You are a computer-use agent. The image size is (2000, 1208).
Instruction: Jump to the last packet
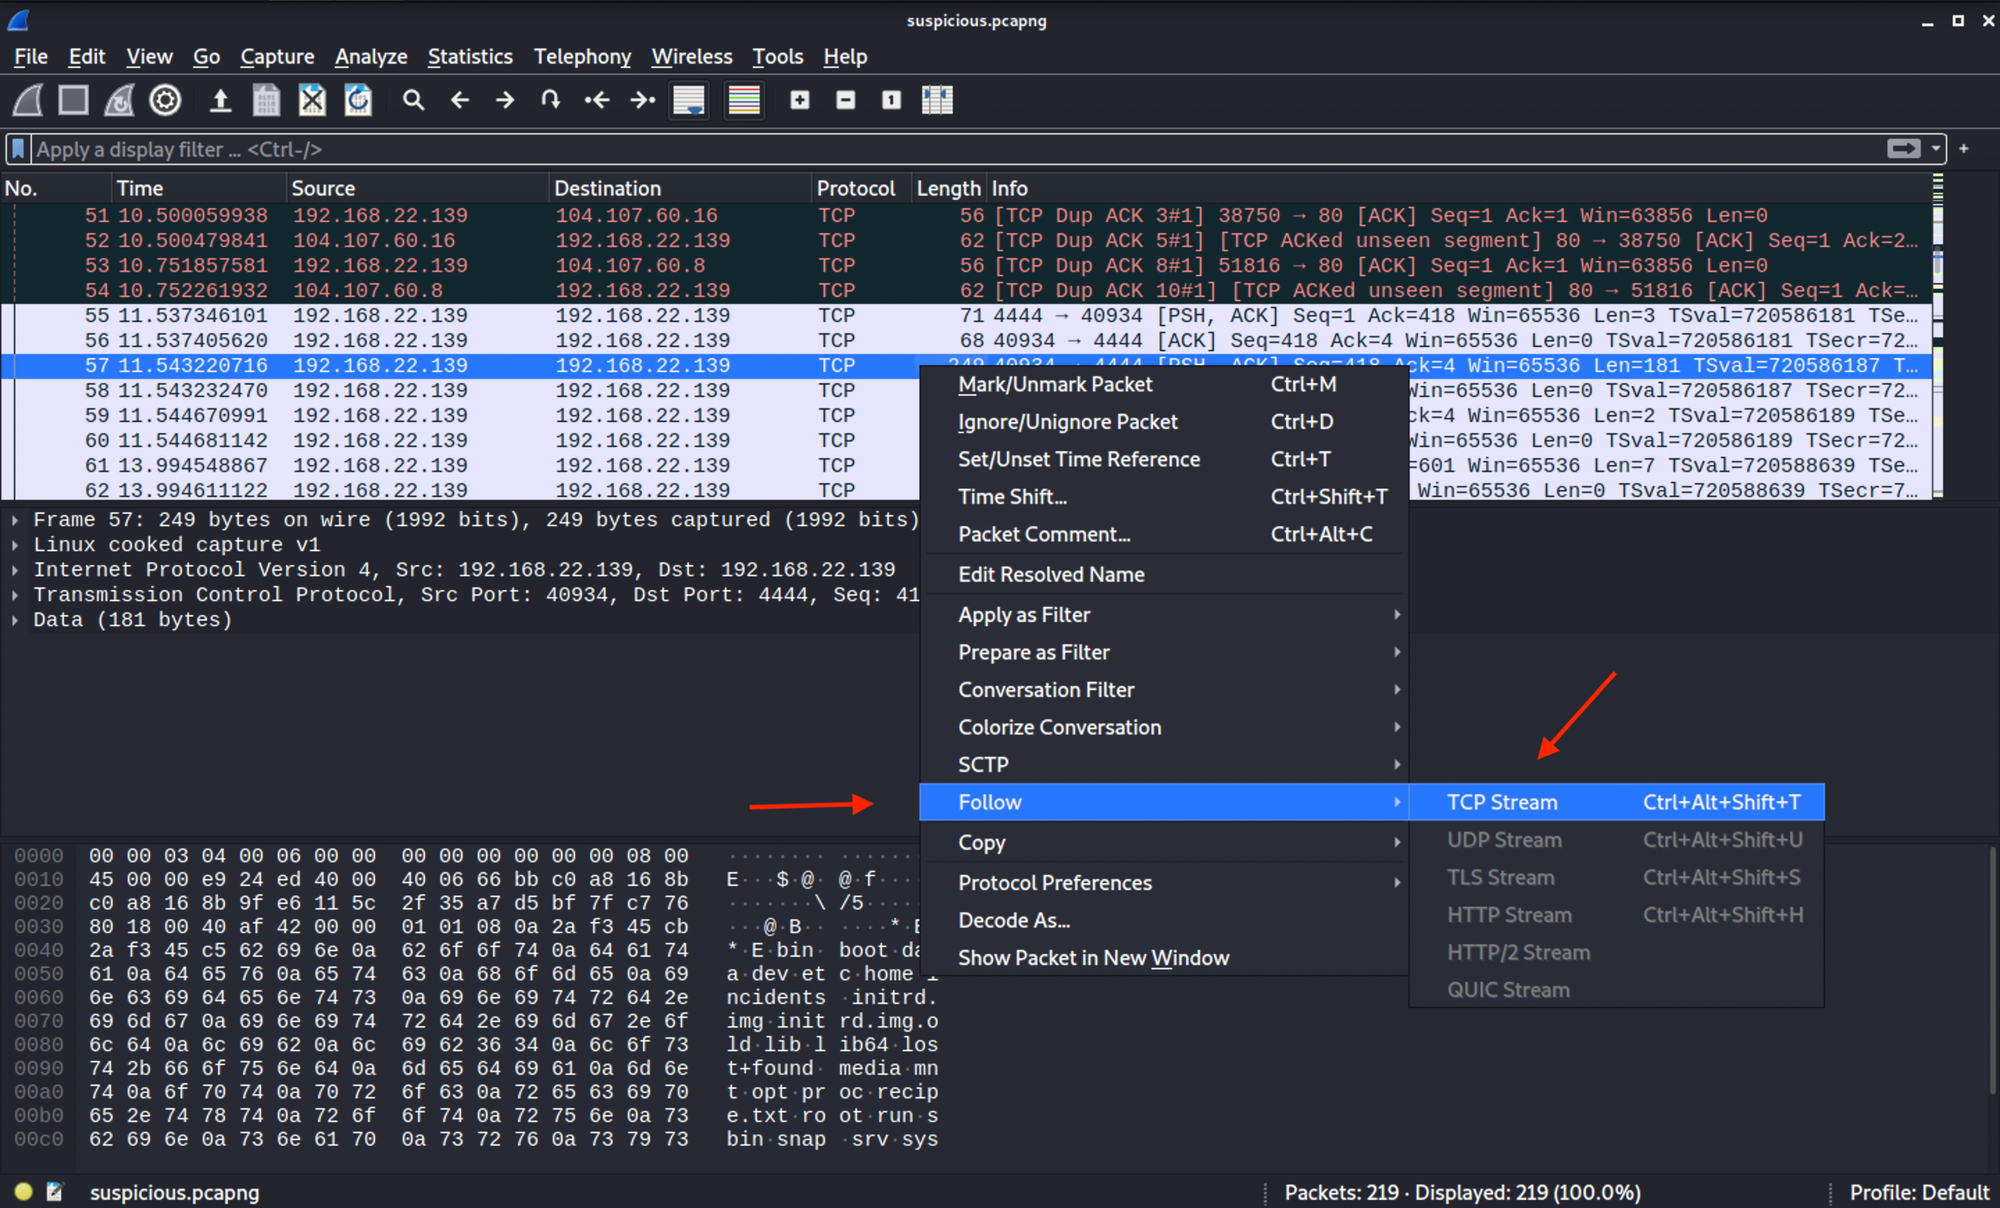(643, 100)
